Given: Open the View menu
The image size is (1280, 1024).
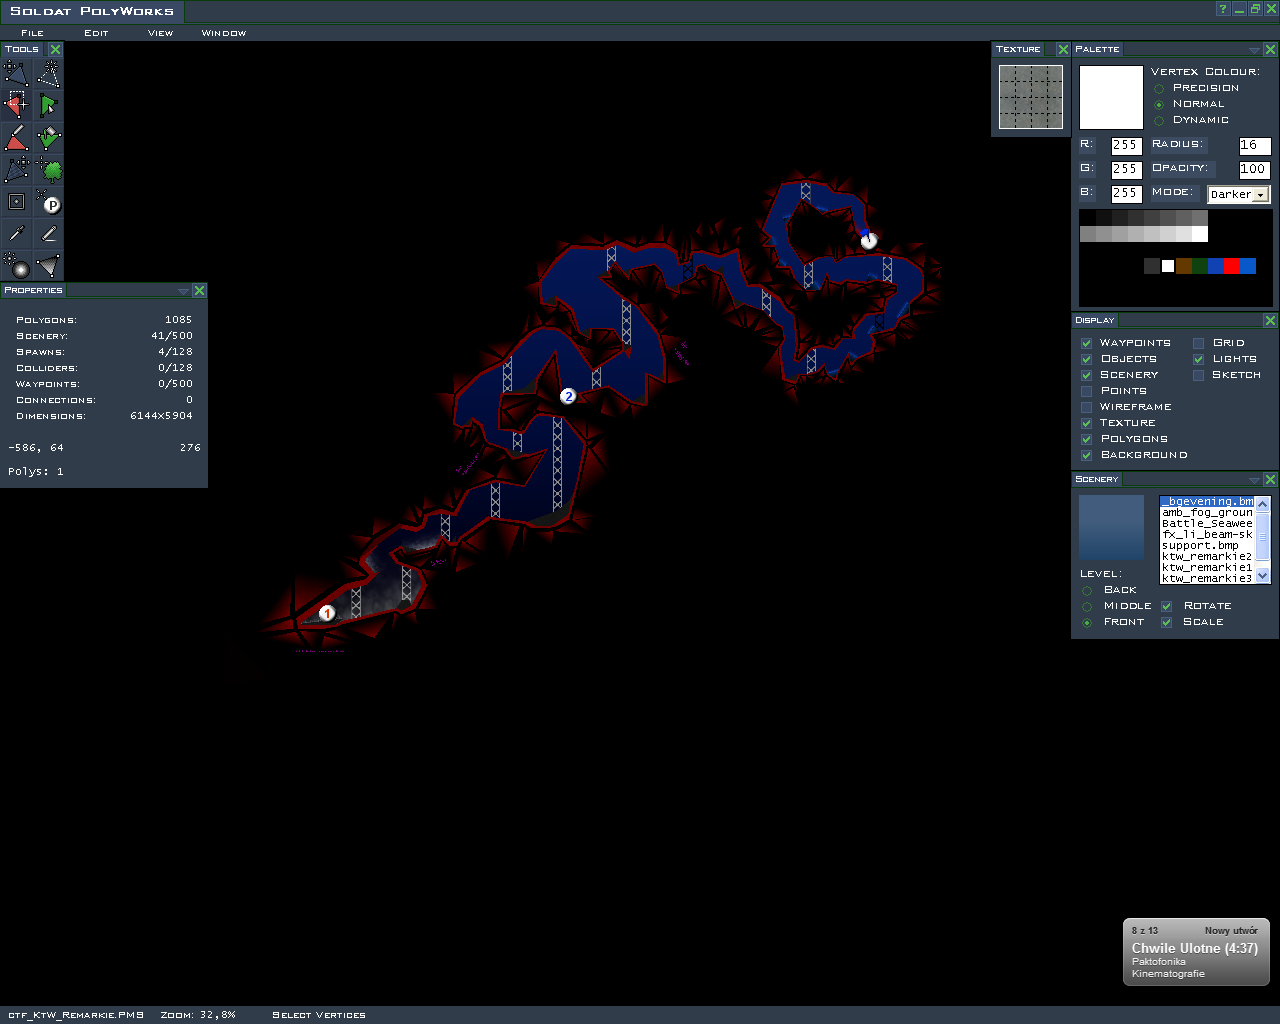Looking at the screenshot, I should click(x=160, y=33).
